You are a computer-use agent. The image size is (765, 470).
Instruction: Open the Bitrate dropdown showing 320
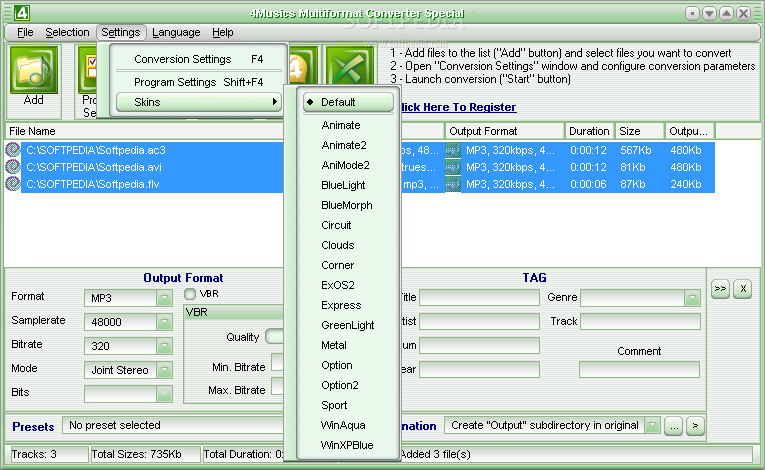[x=164, y=346]
